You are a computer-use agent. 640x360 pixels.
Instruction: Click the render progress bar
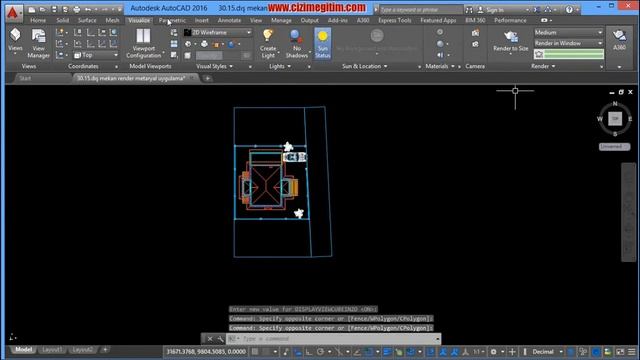click(573, 54)
